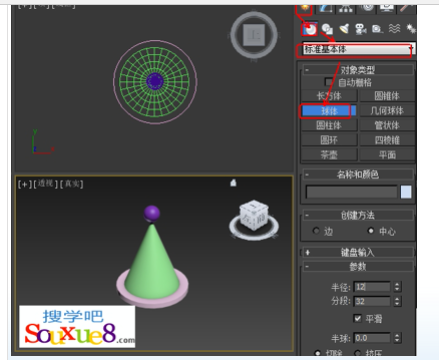Open the 透视 viewport label menu
Image resolution: width=439 pixels, height=360 pixels.
coord(45,184)
